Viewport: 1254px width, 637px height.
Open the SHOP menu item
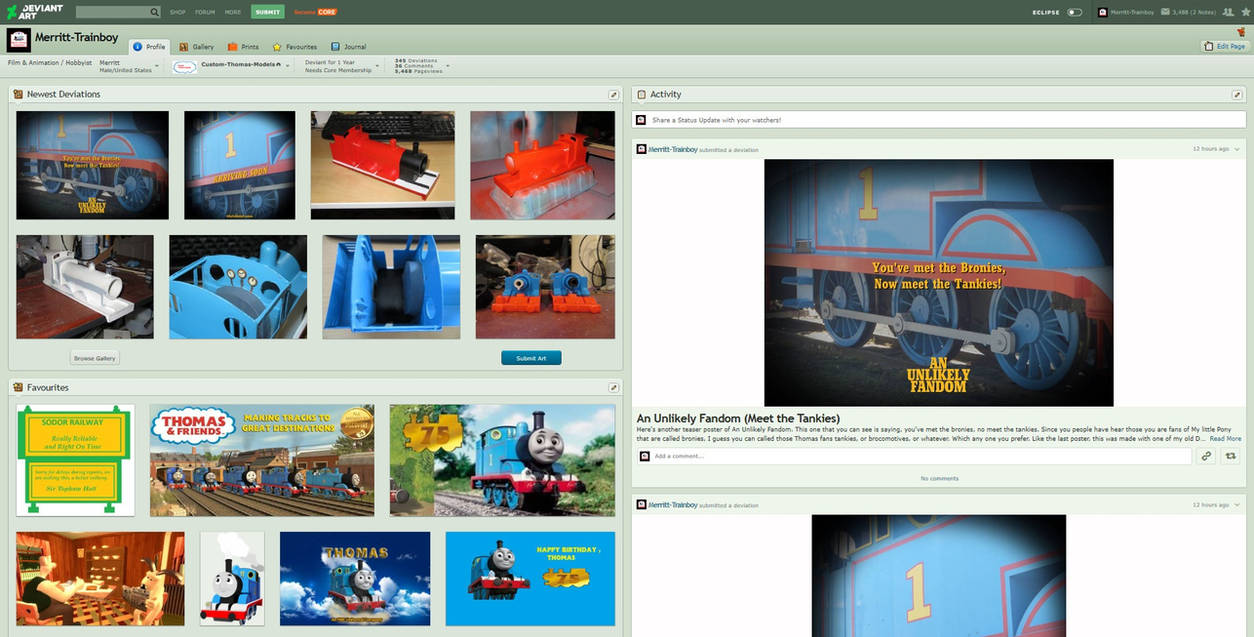coord(177,12)
